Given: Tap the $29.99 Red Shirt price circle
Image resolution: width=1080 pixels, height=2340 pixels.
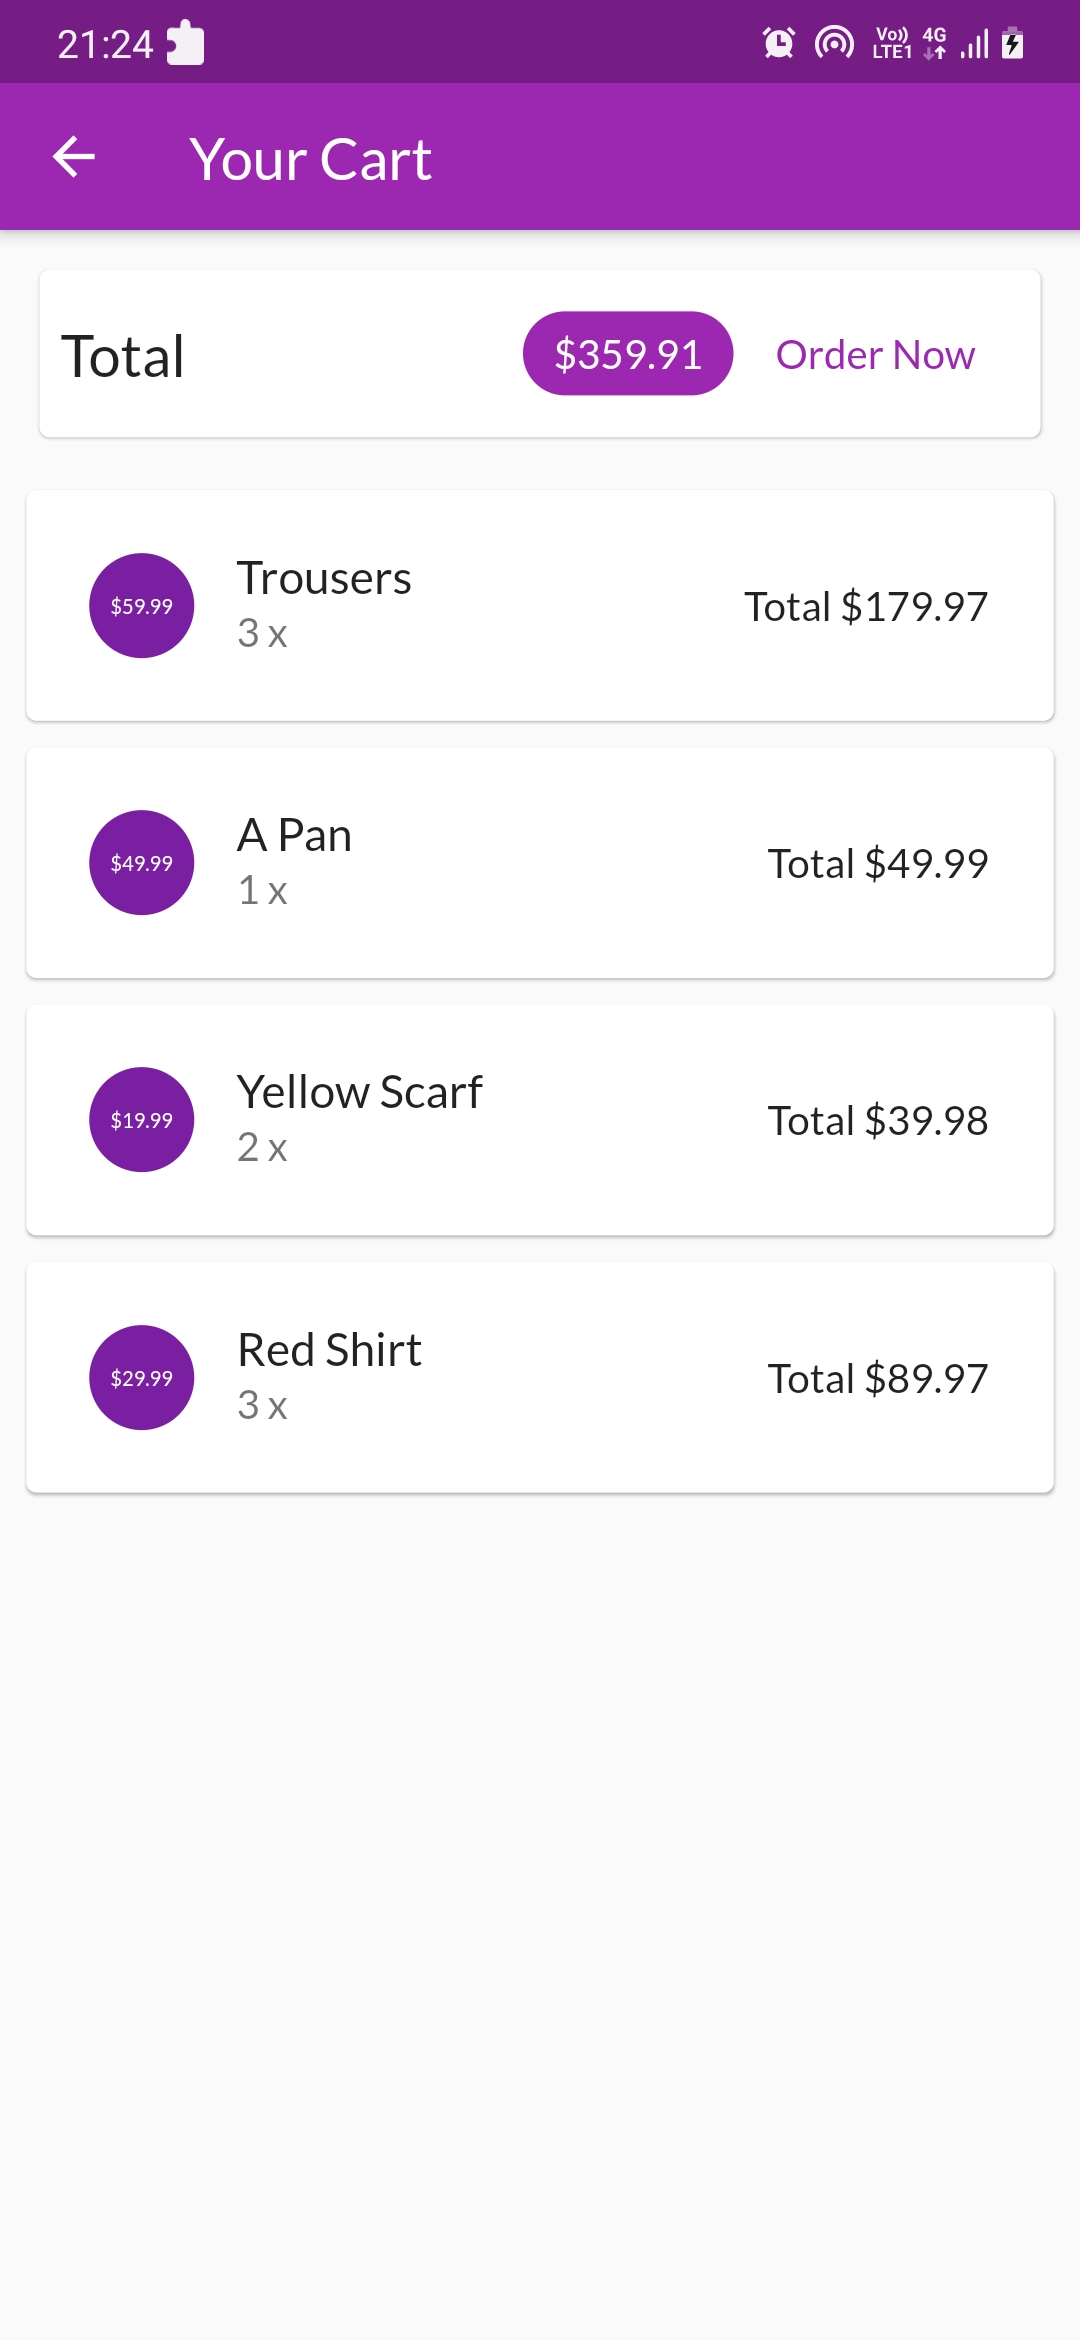Looking at the screenshot, I should point(142,1378).
